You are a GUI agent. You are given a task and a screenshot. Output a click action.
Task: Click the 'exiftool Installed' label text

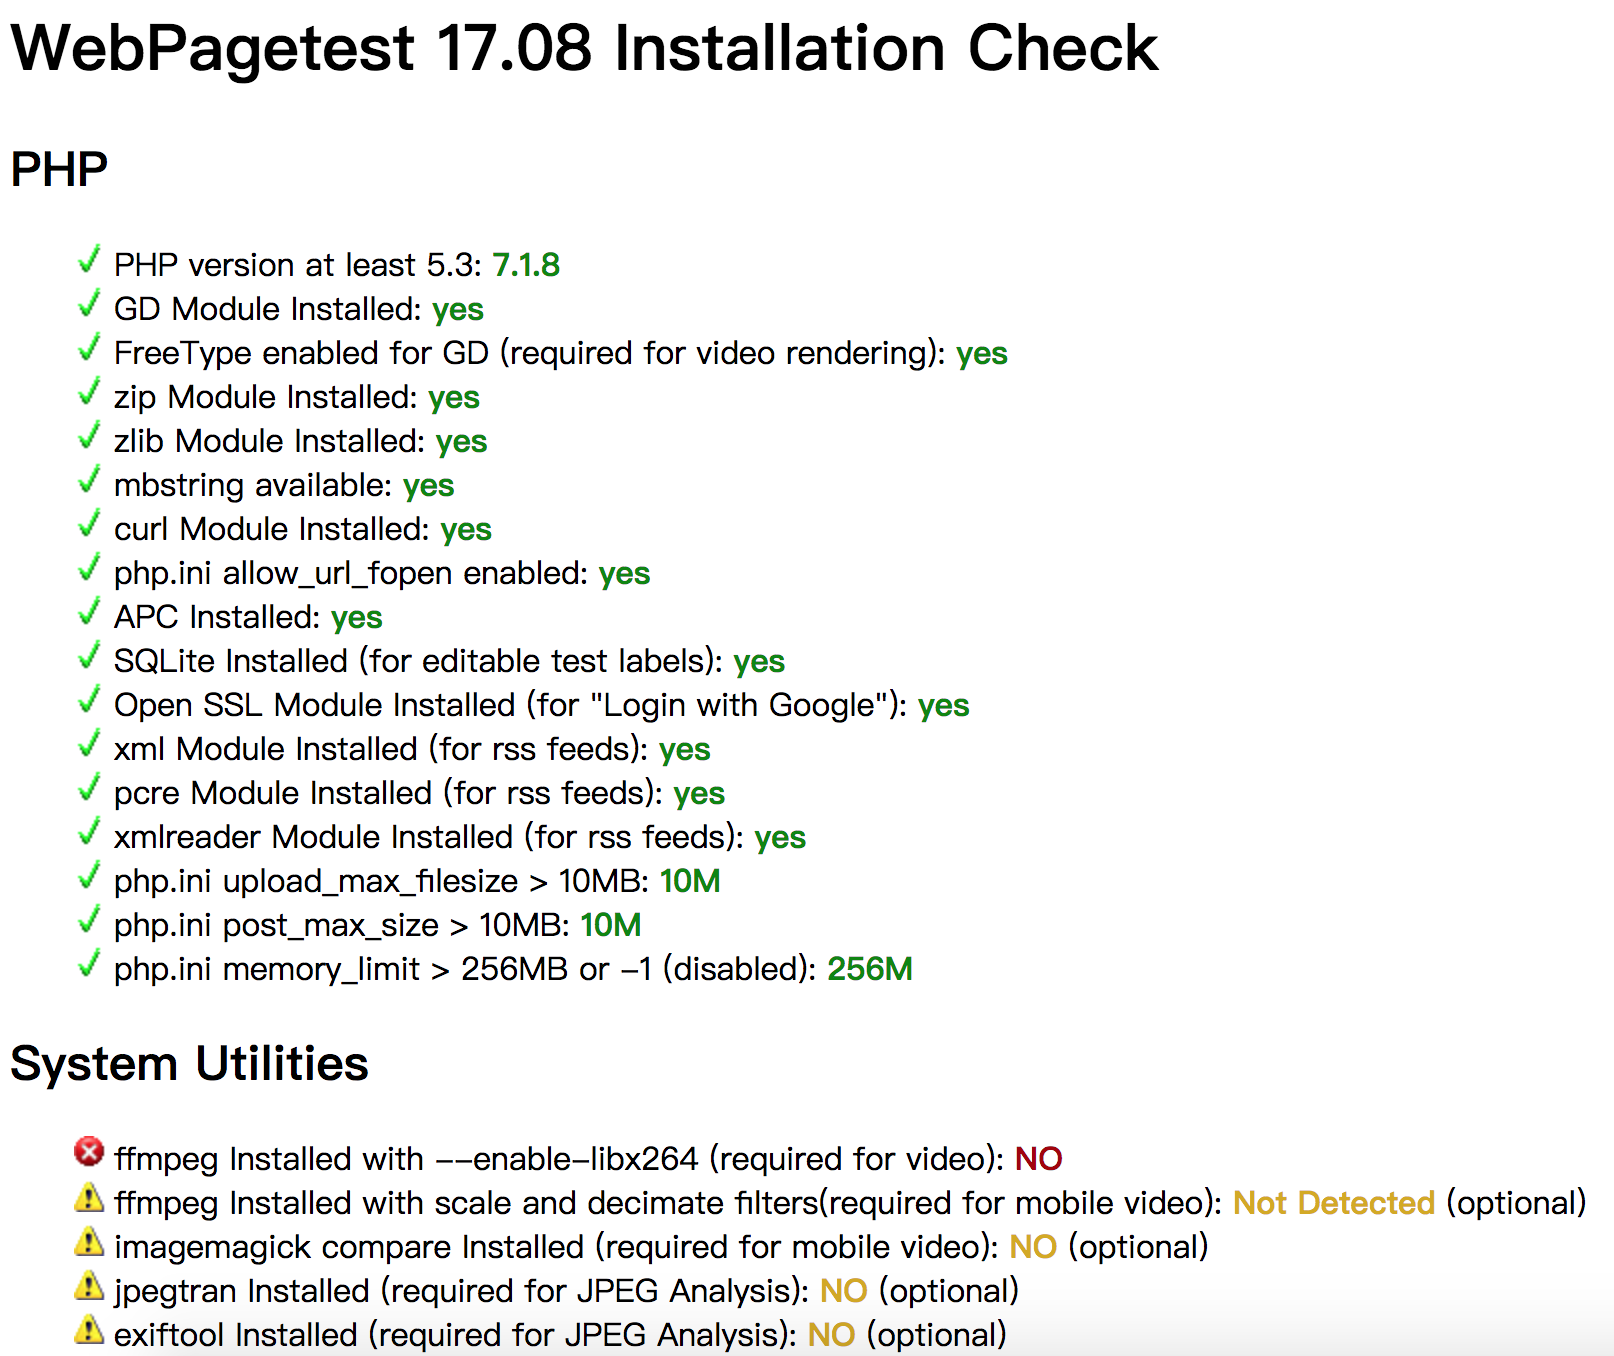[236, 1335]
